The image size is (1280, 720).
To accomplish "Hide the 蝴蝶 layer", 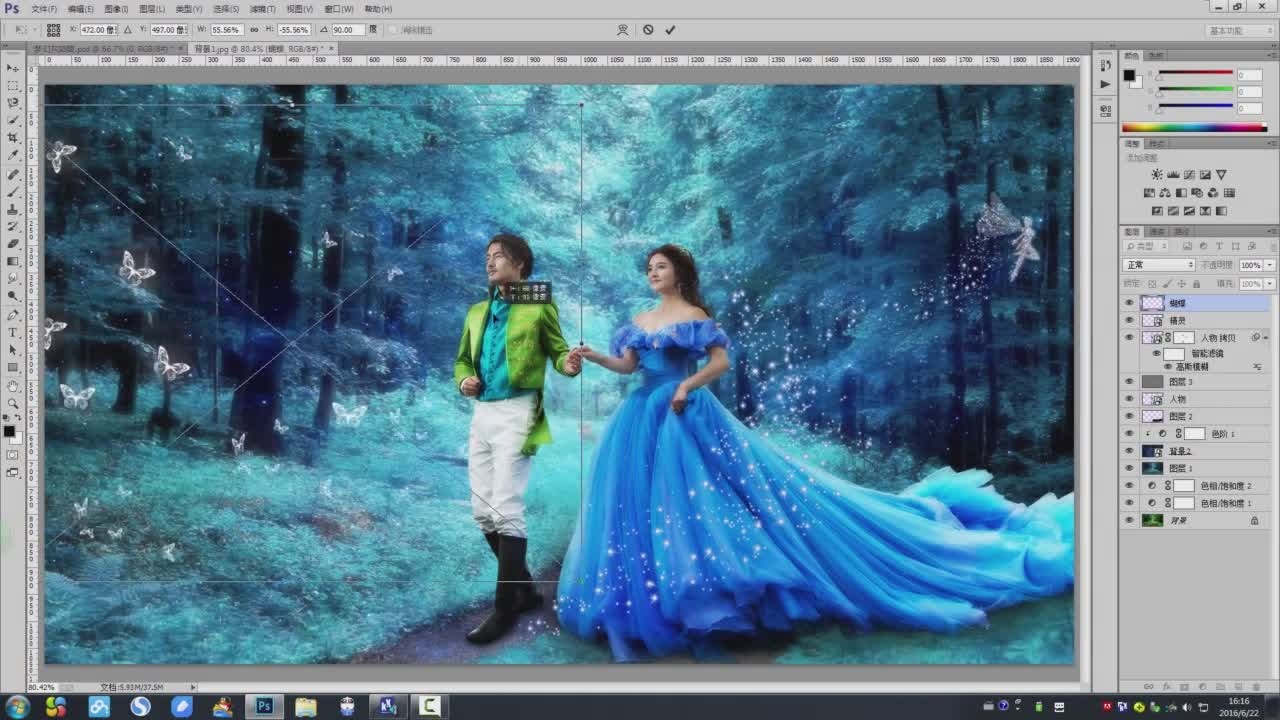I will (1130, 303).
